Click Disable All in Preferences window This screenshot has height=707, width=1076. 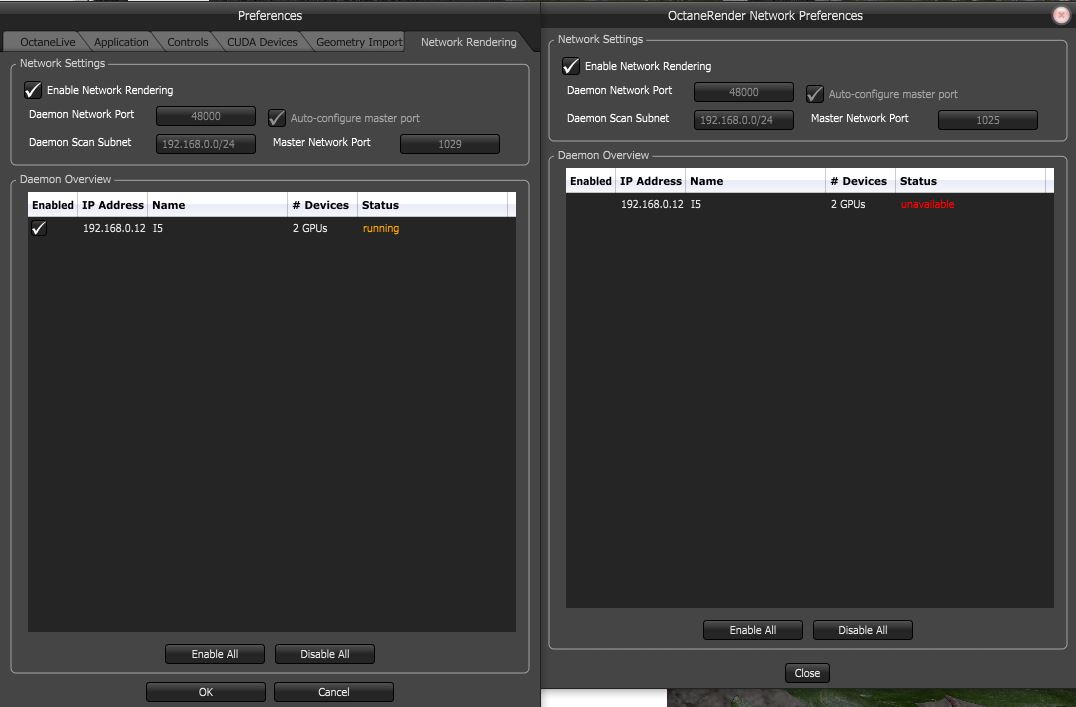pos(325,654)
